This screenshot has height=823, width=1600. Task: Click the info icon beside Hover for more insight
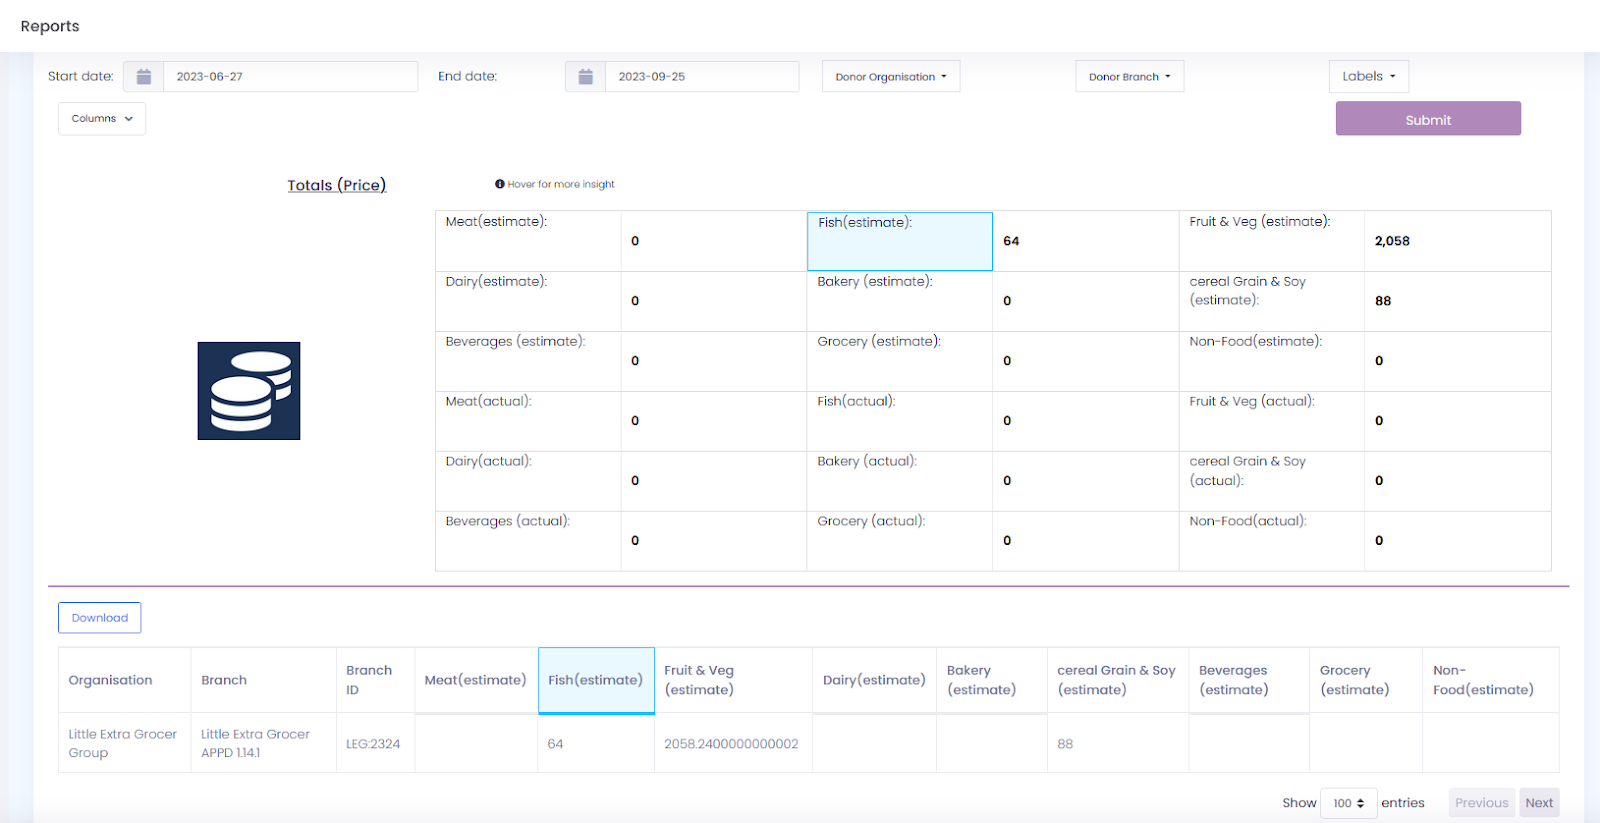499,184
